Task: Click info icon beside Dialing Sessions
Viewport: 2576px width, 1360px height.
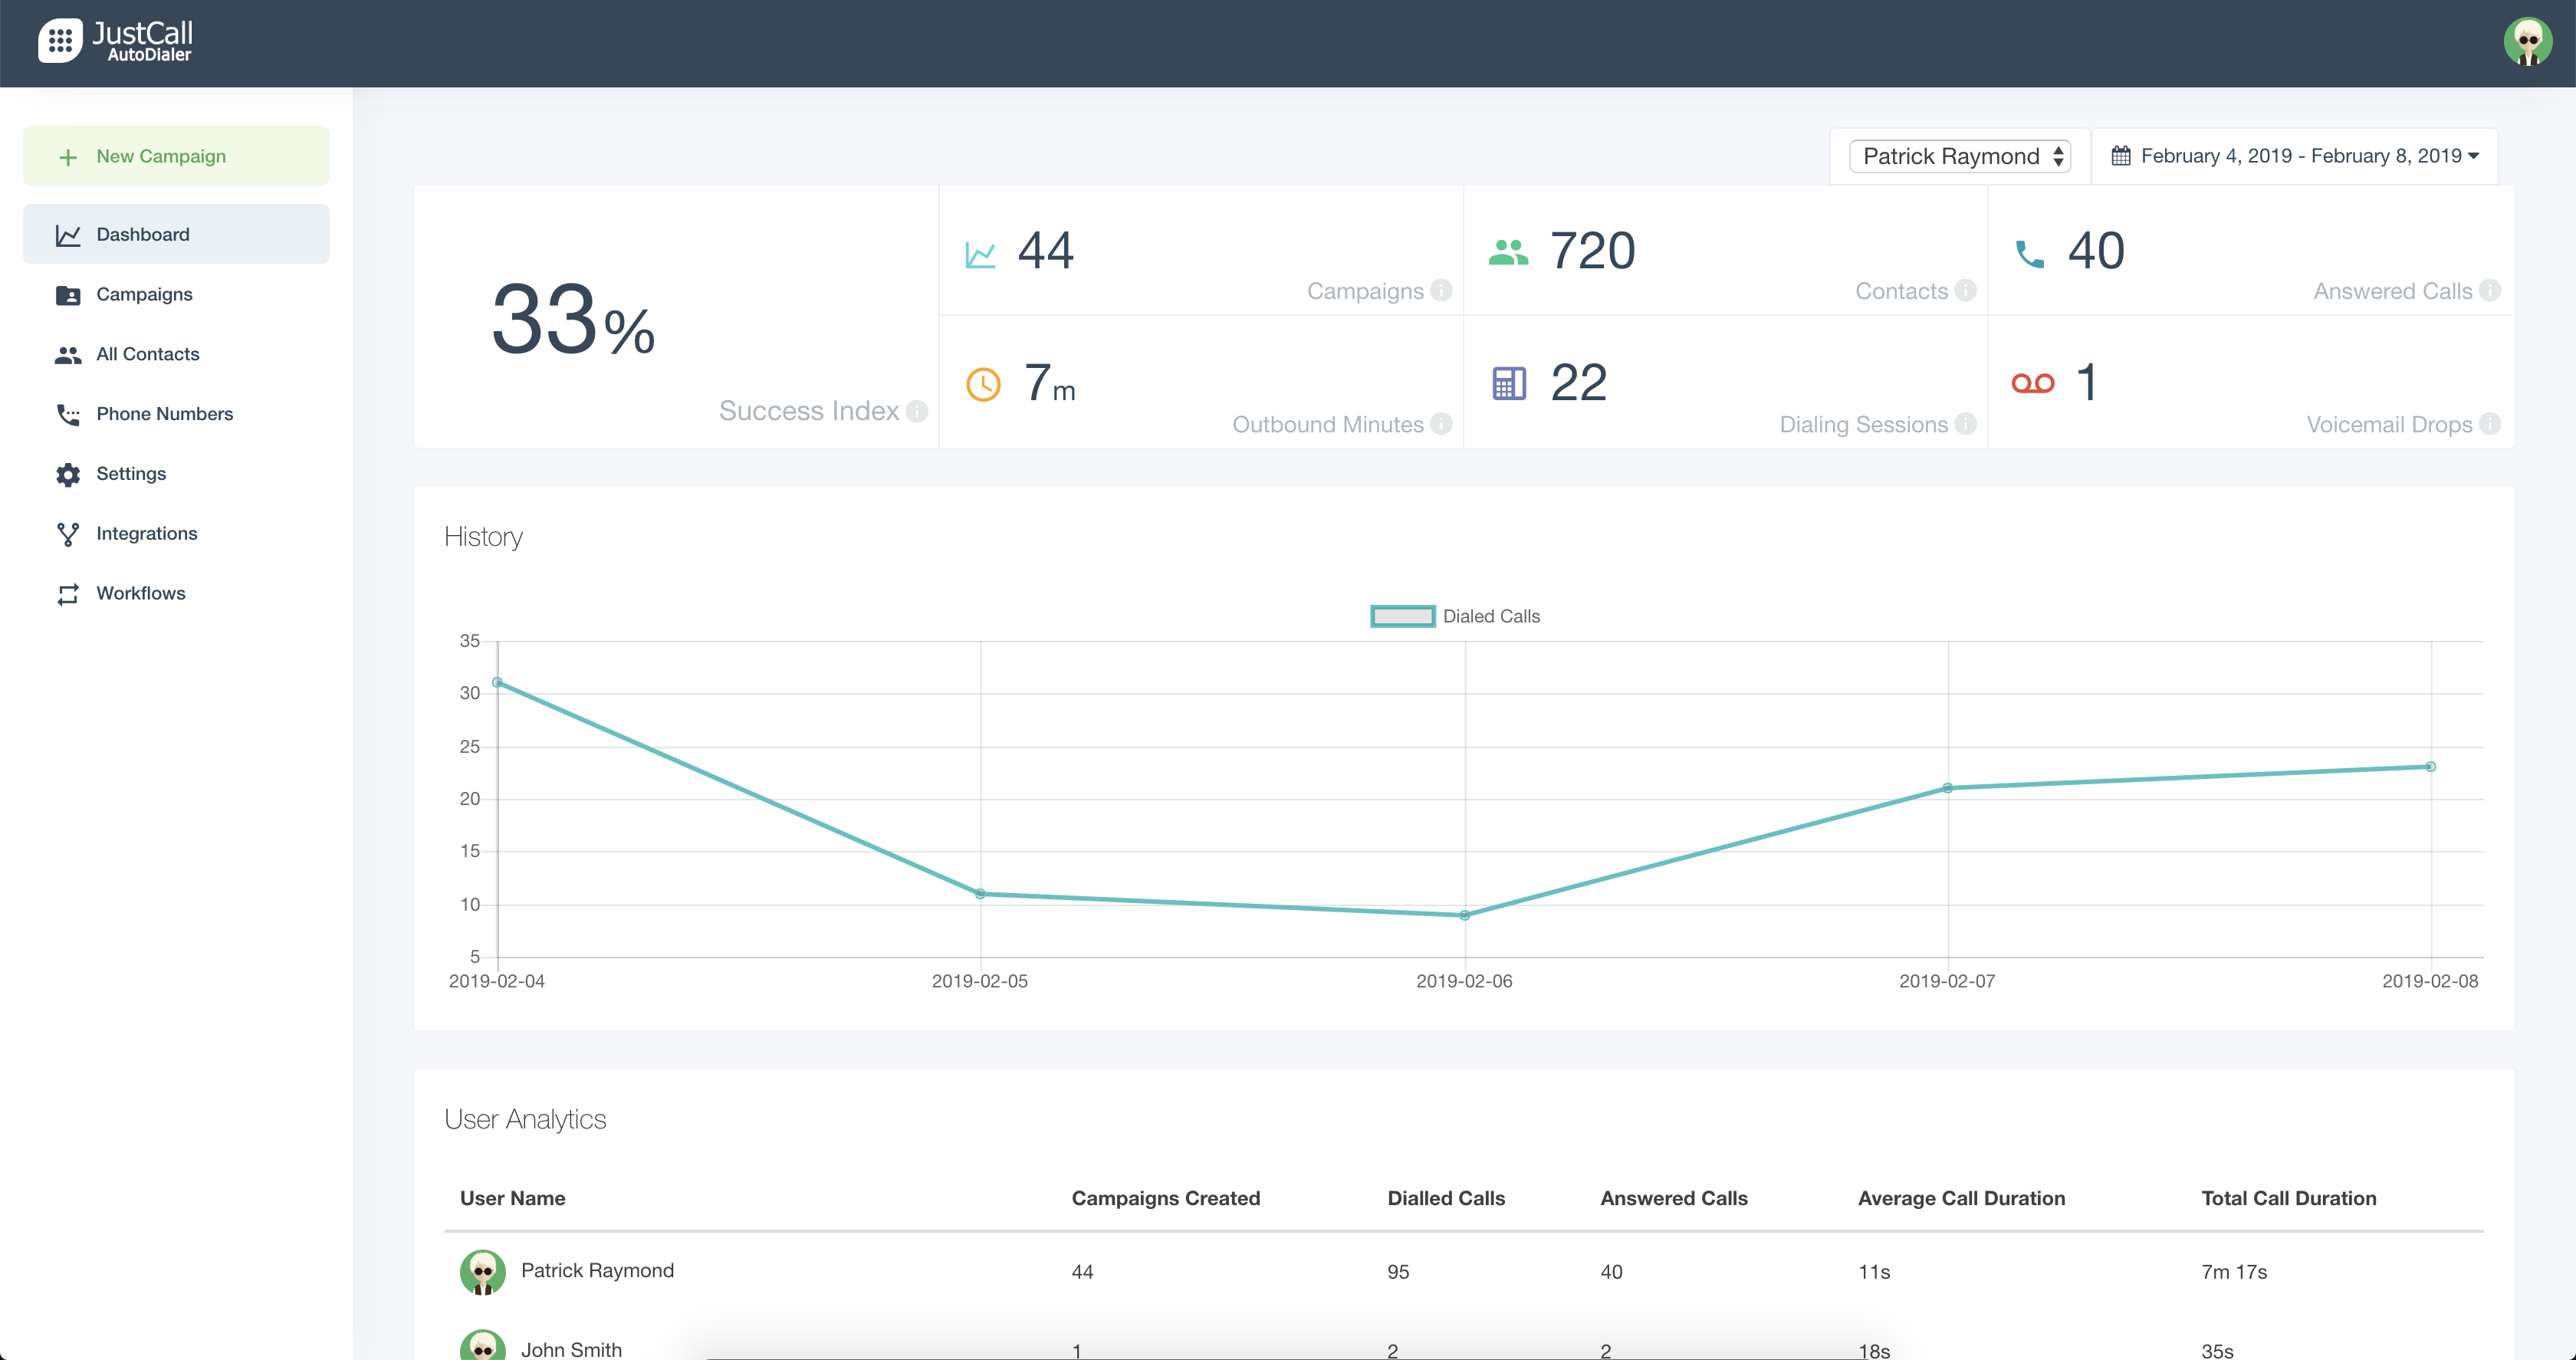Action: click(x=1966, y=424)
